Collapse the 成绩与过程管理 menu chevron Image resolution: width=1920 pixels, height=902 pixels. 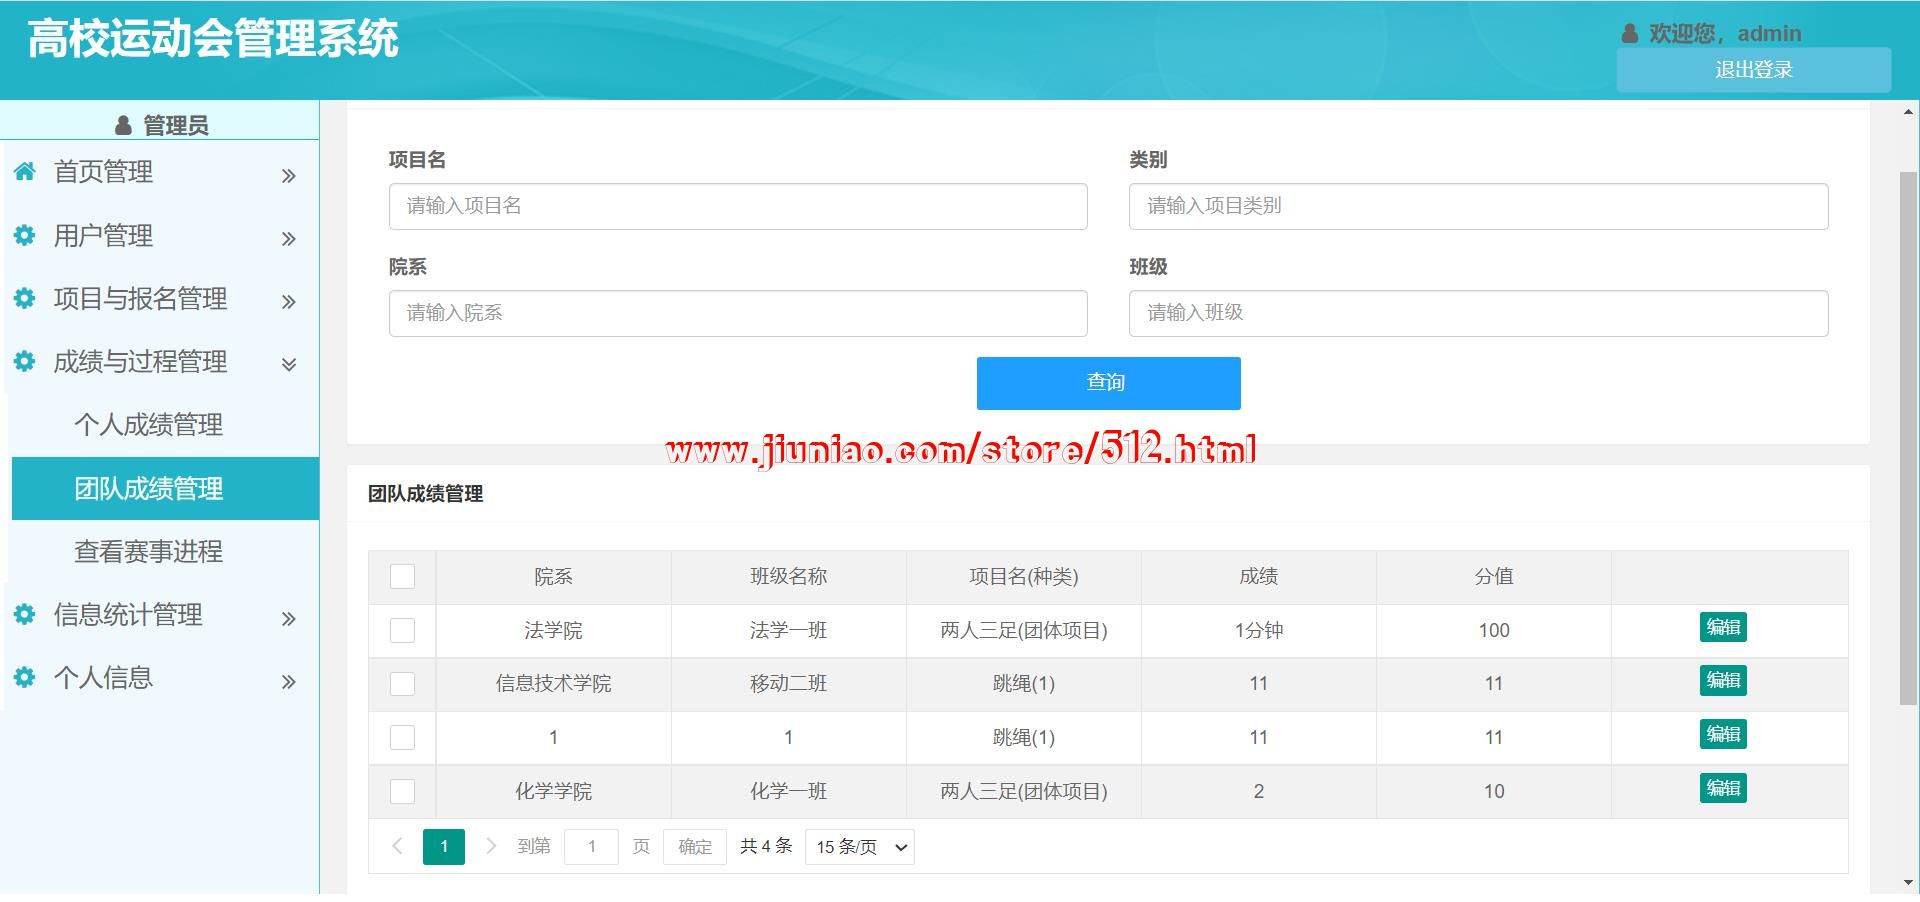(x=289, y=364)
